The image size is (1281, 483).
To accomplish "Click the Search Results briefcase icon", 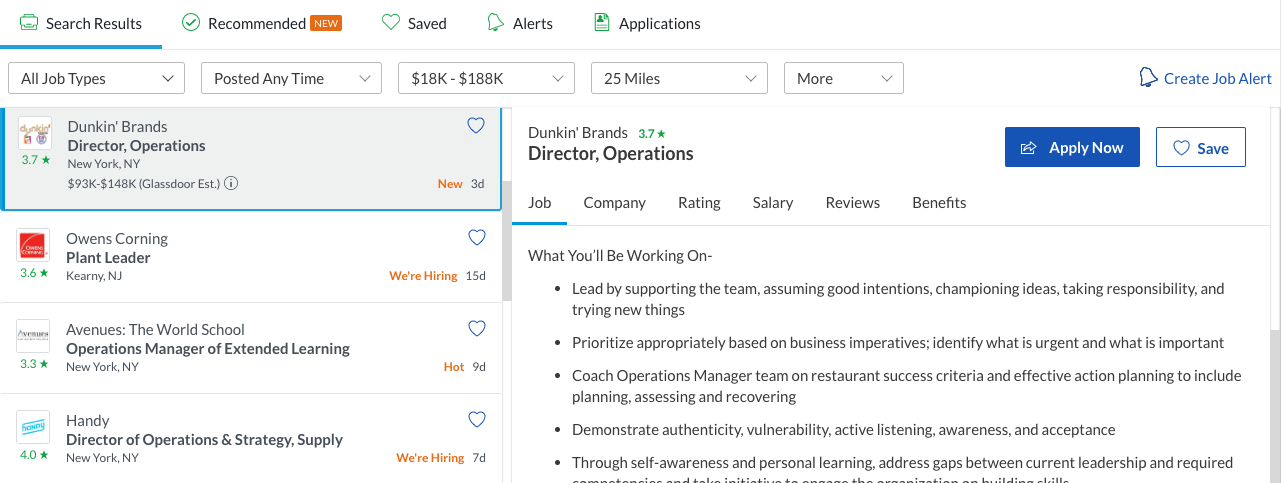I will (x=29, y=23).
